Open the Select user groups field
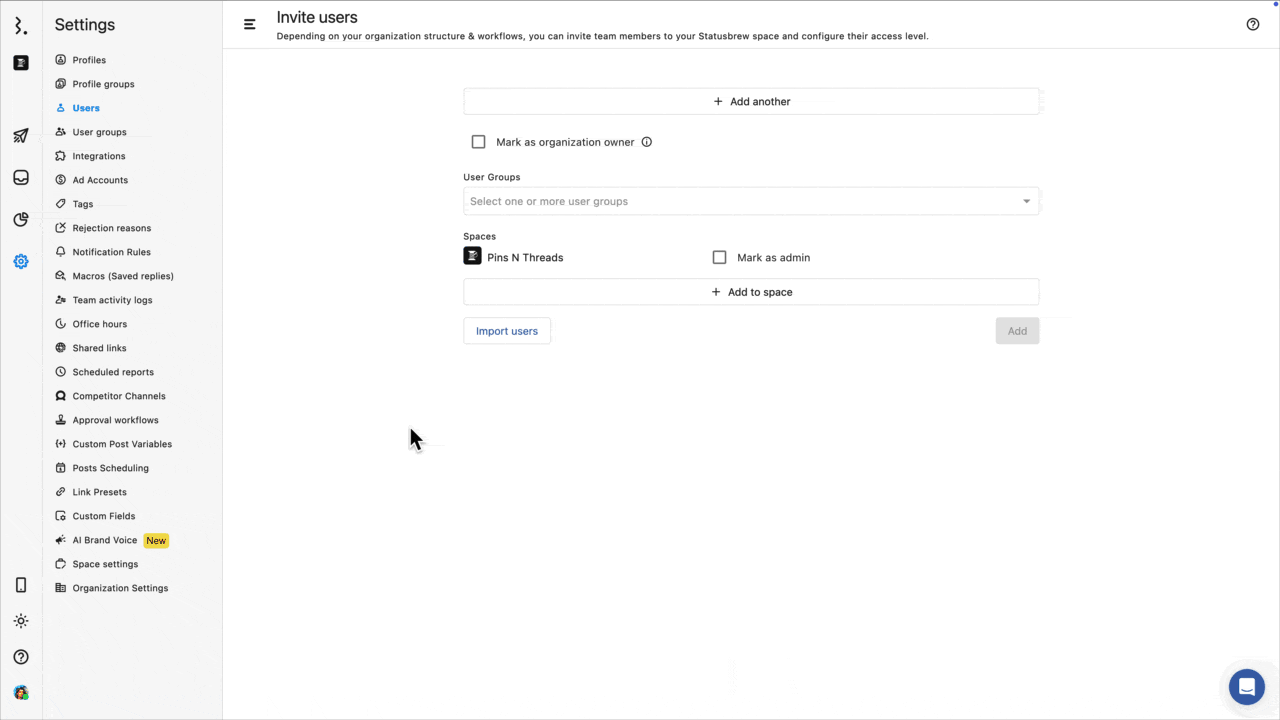Viewport: 1280px width, 720px height. (740, 201)
